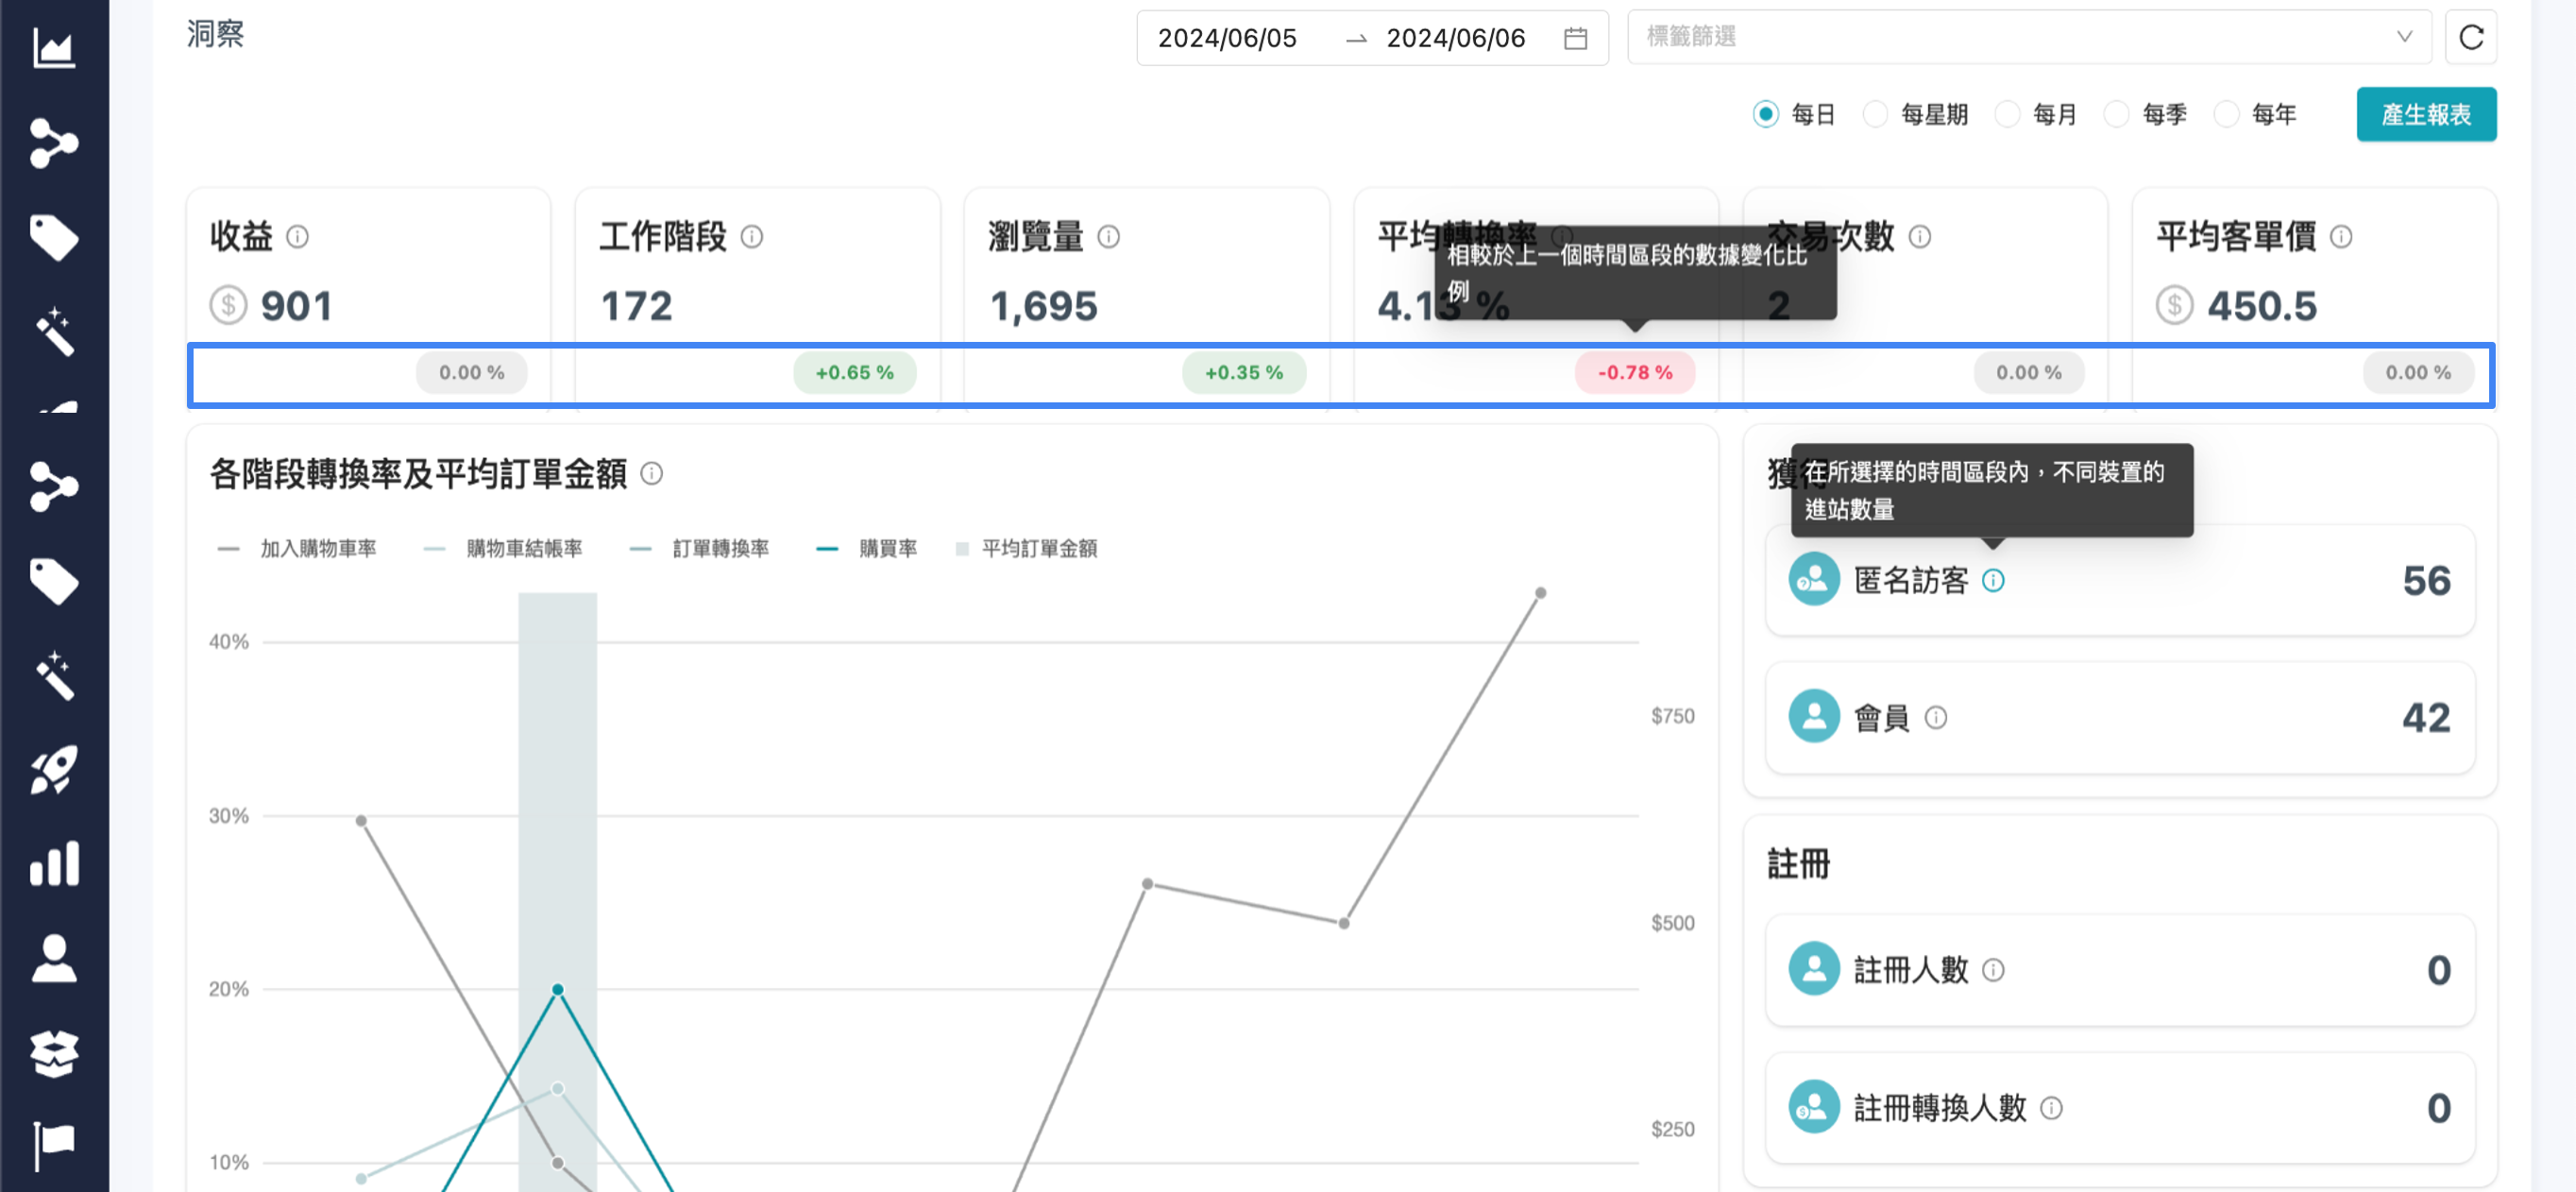Open the flag icon at sidebar bottom
This screenshot has height=1192, width=2576.
[x=52, y=1143]
